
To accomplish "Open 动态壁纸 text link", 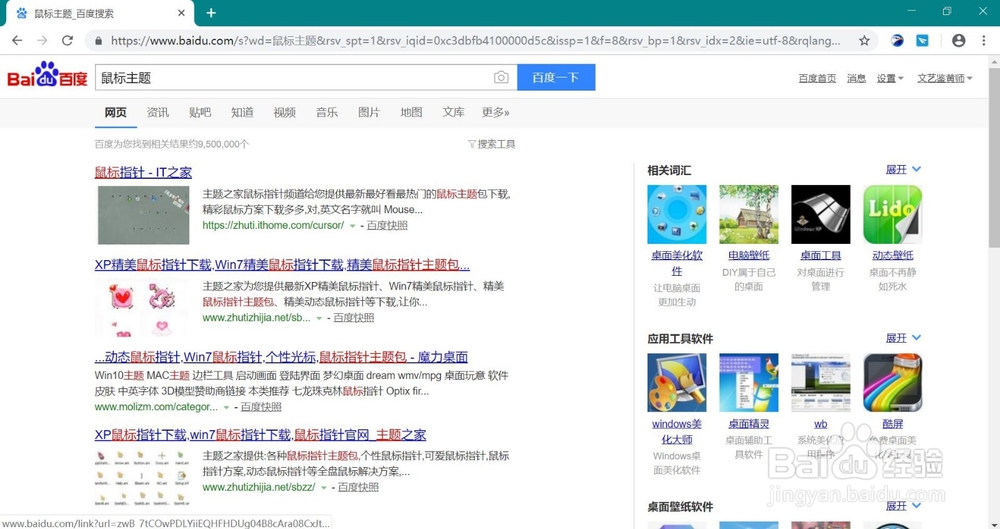I will click(x=893, y=255).
